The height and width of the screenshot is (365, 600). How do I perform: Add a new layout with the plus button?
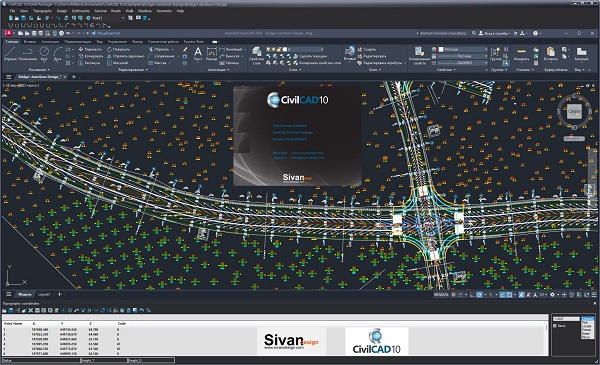click(59, 294)
